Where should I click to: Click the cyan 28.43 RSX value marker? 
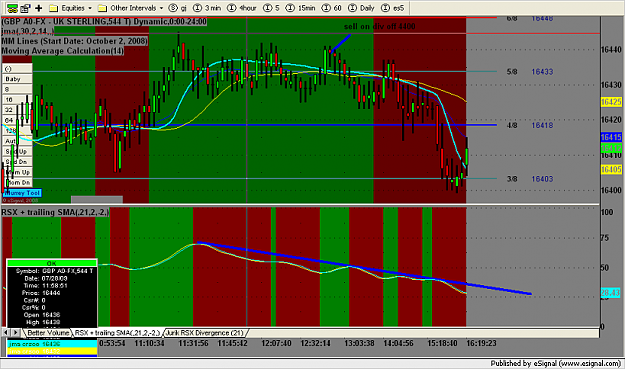point(610,293)
